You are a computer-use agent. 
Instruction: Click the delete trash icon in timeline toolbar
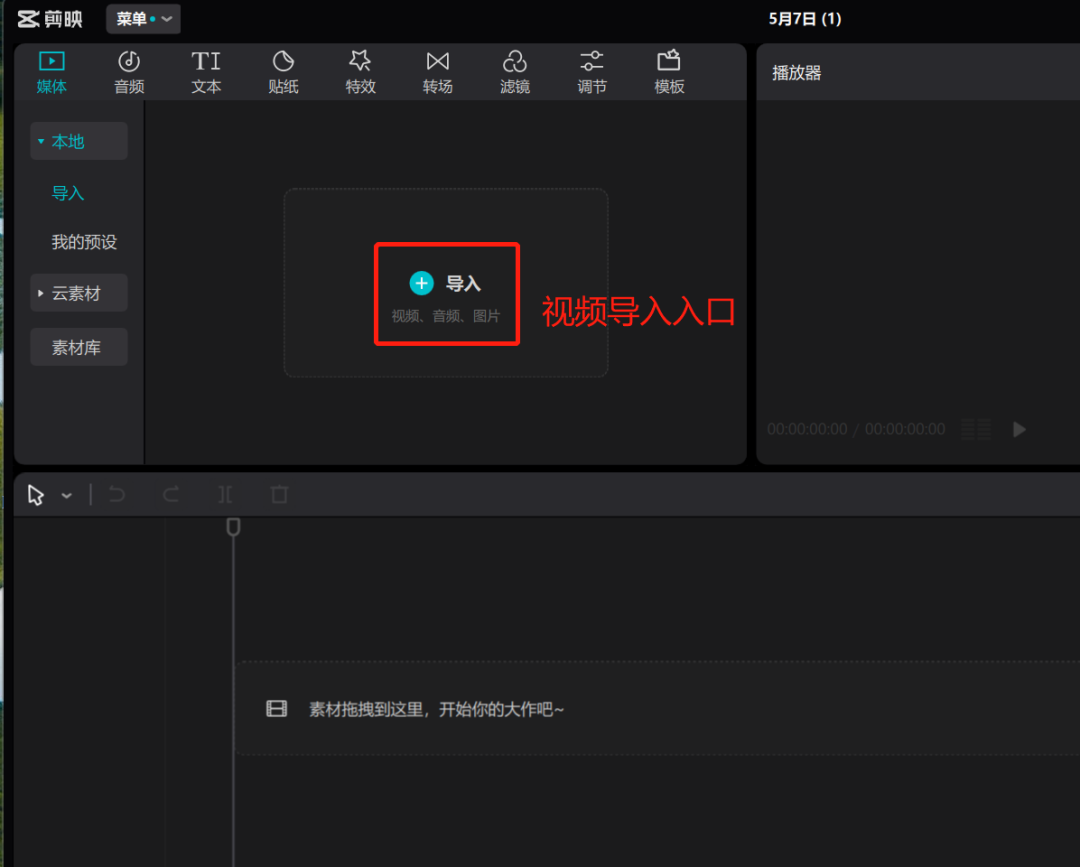279,494
